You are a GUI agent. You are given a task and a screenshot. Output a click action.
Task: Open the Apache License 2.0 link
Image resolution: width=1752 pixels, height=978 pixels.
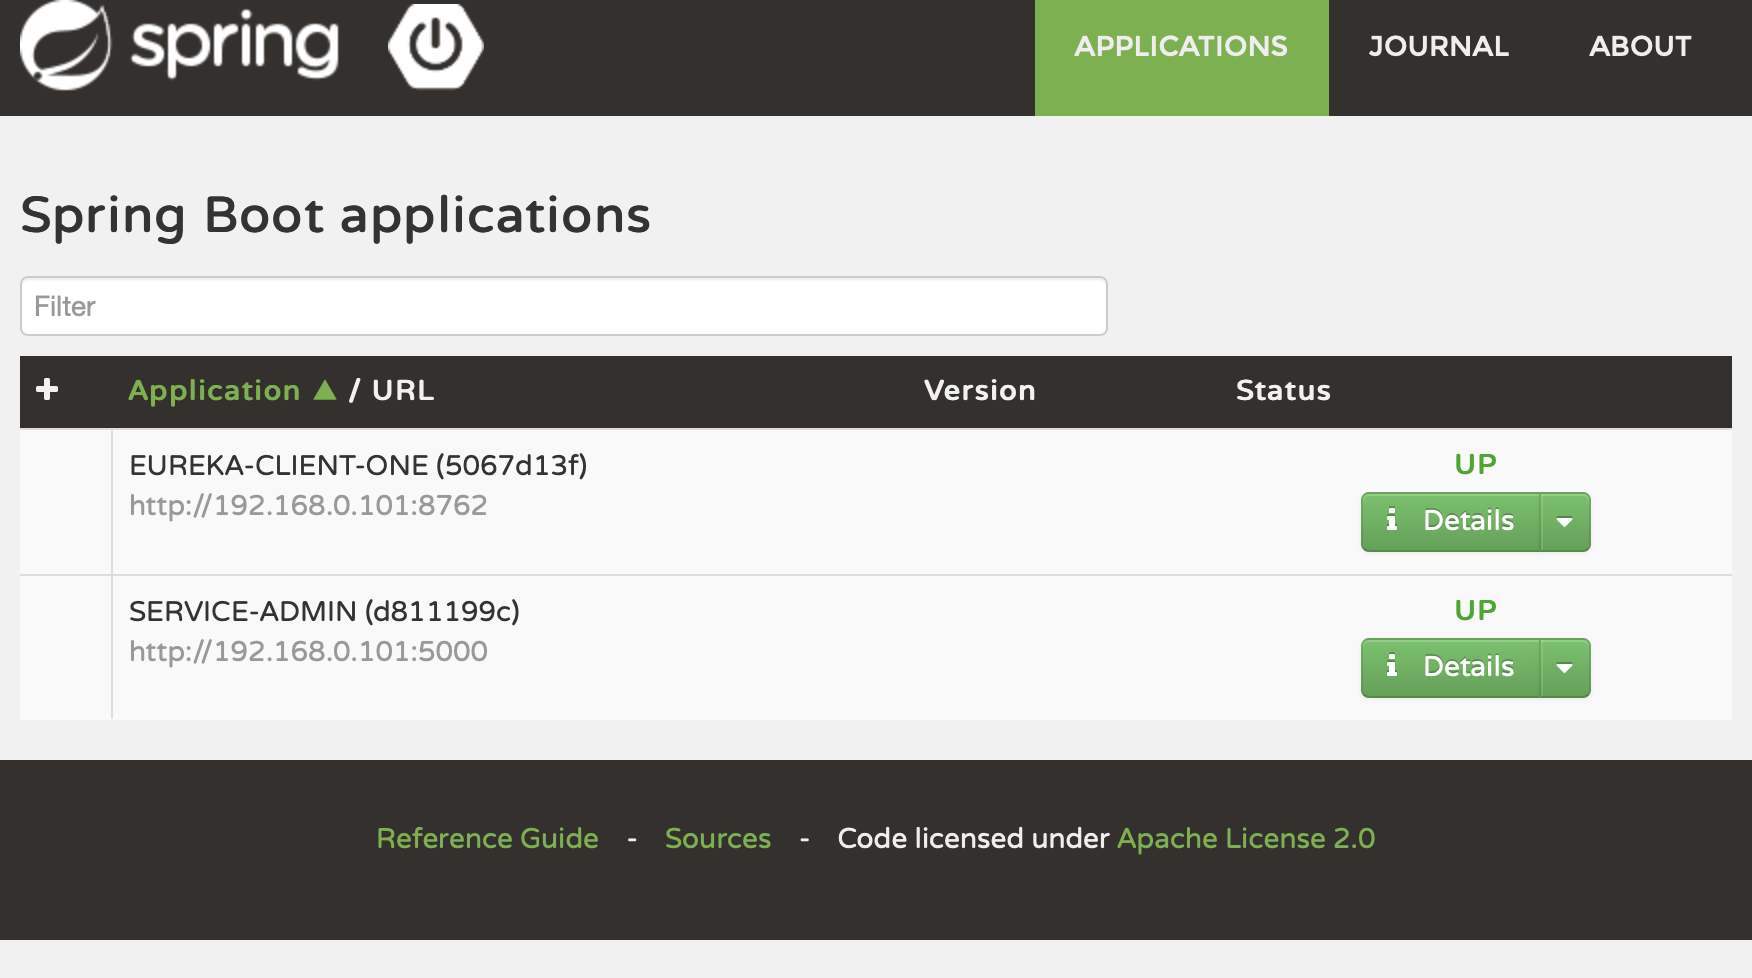coord(1246,838)
